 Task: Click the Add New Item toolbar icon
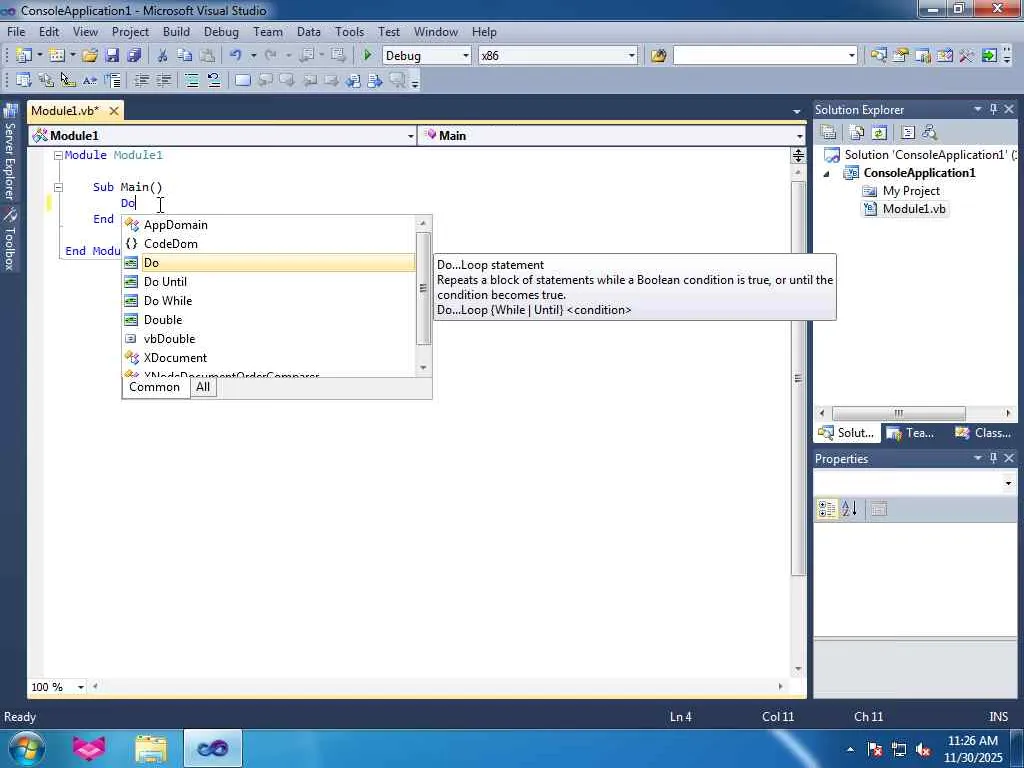(56, 56)
